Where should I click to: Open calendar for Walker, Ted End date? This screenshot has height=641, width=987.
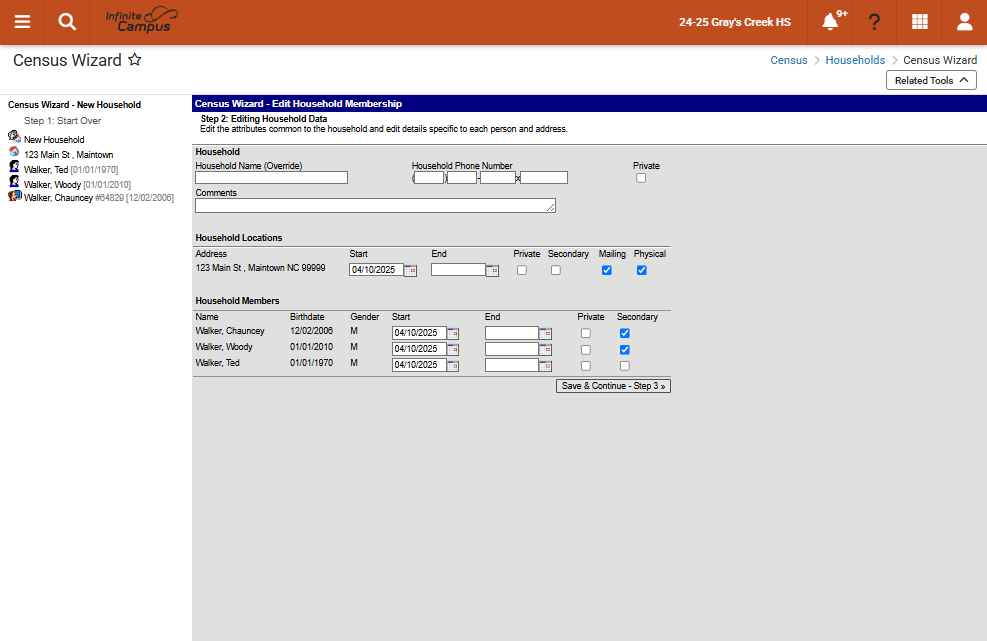point(545,366)
